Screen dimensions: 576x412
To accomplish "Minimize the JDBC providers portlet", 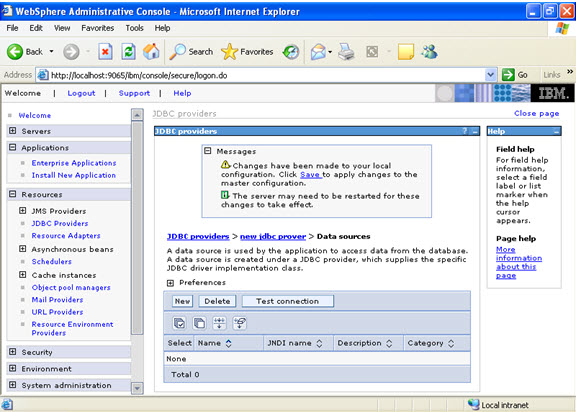I will (x=475, y=131).
